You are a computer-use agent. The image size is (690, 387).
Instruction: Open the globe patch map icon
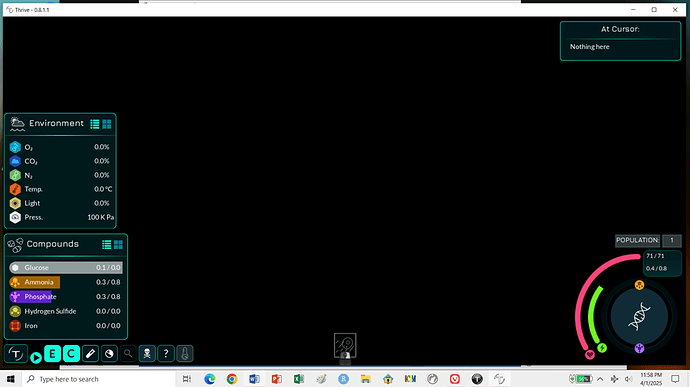click(109, 354)
